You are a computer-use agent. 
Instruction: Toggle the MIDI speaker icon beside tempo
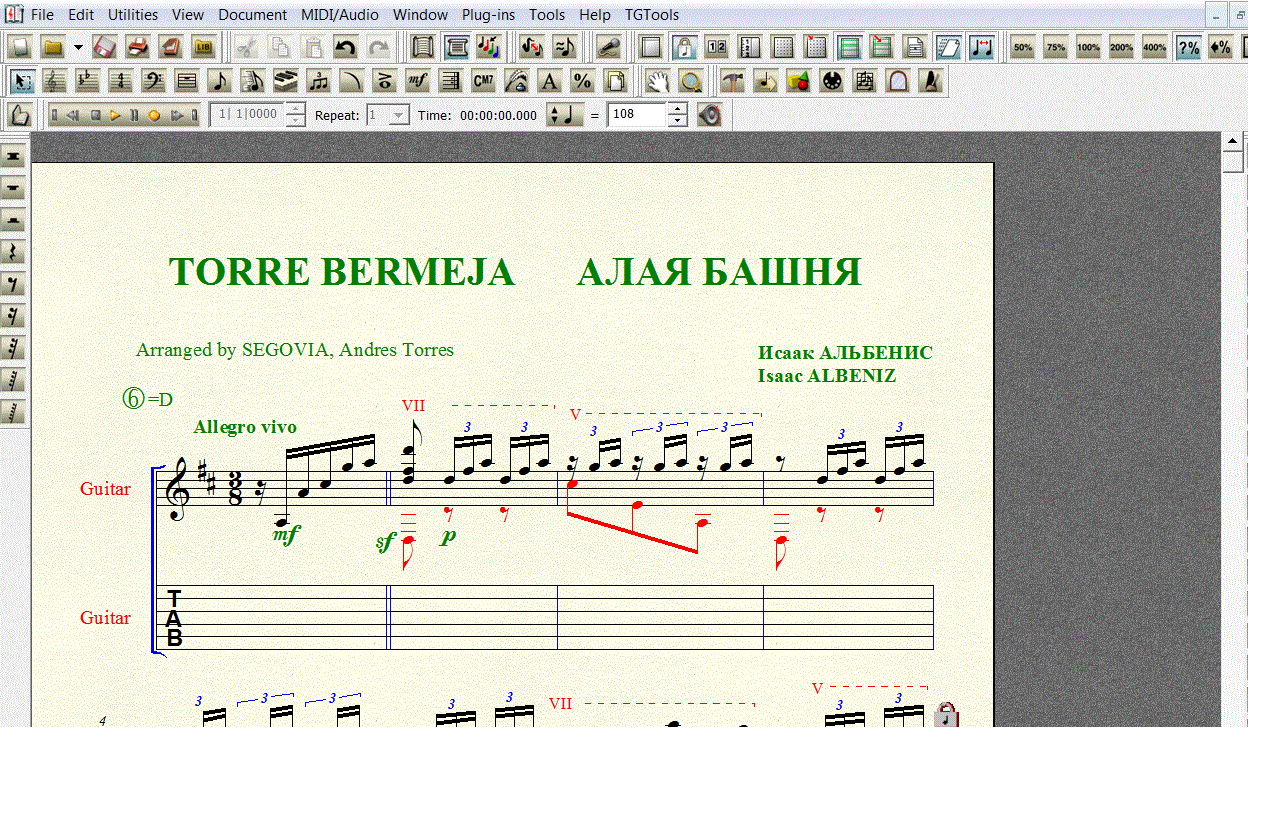pyautogui.click(x=709, y=115)
